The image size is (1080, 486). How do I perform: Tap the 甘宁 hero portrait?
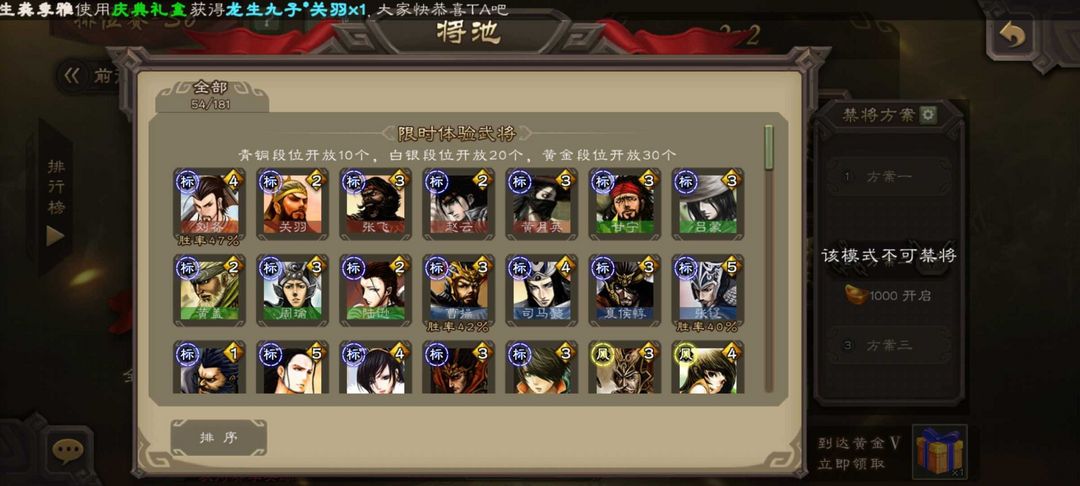(x=624, y=204)
